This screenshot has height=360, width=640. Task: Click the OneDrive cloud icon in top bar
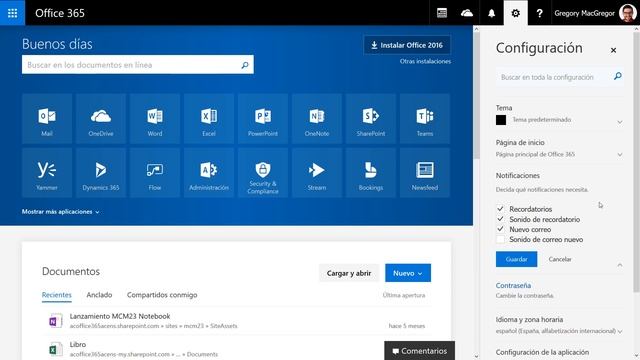467,13
